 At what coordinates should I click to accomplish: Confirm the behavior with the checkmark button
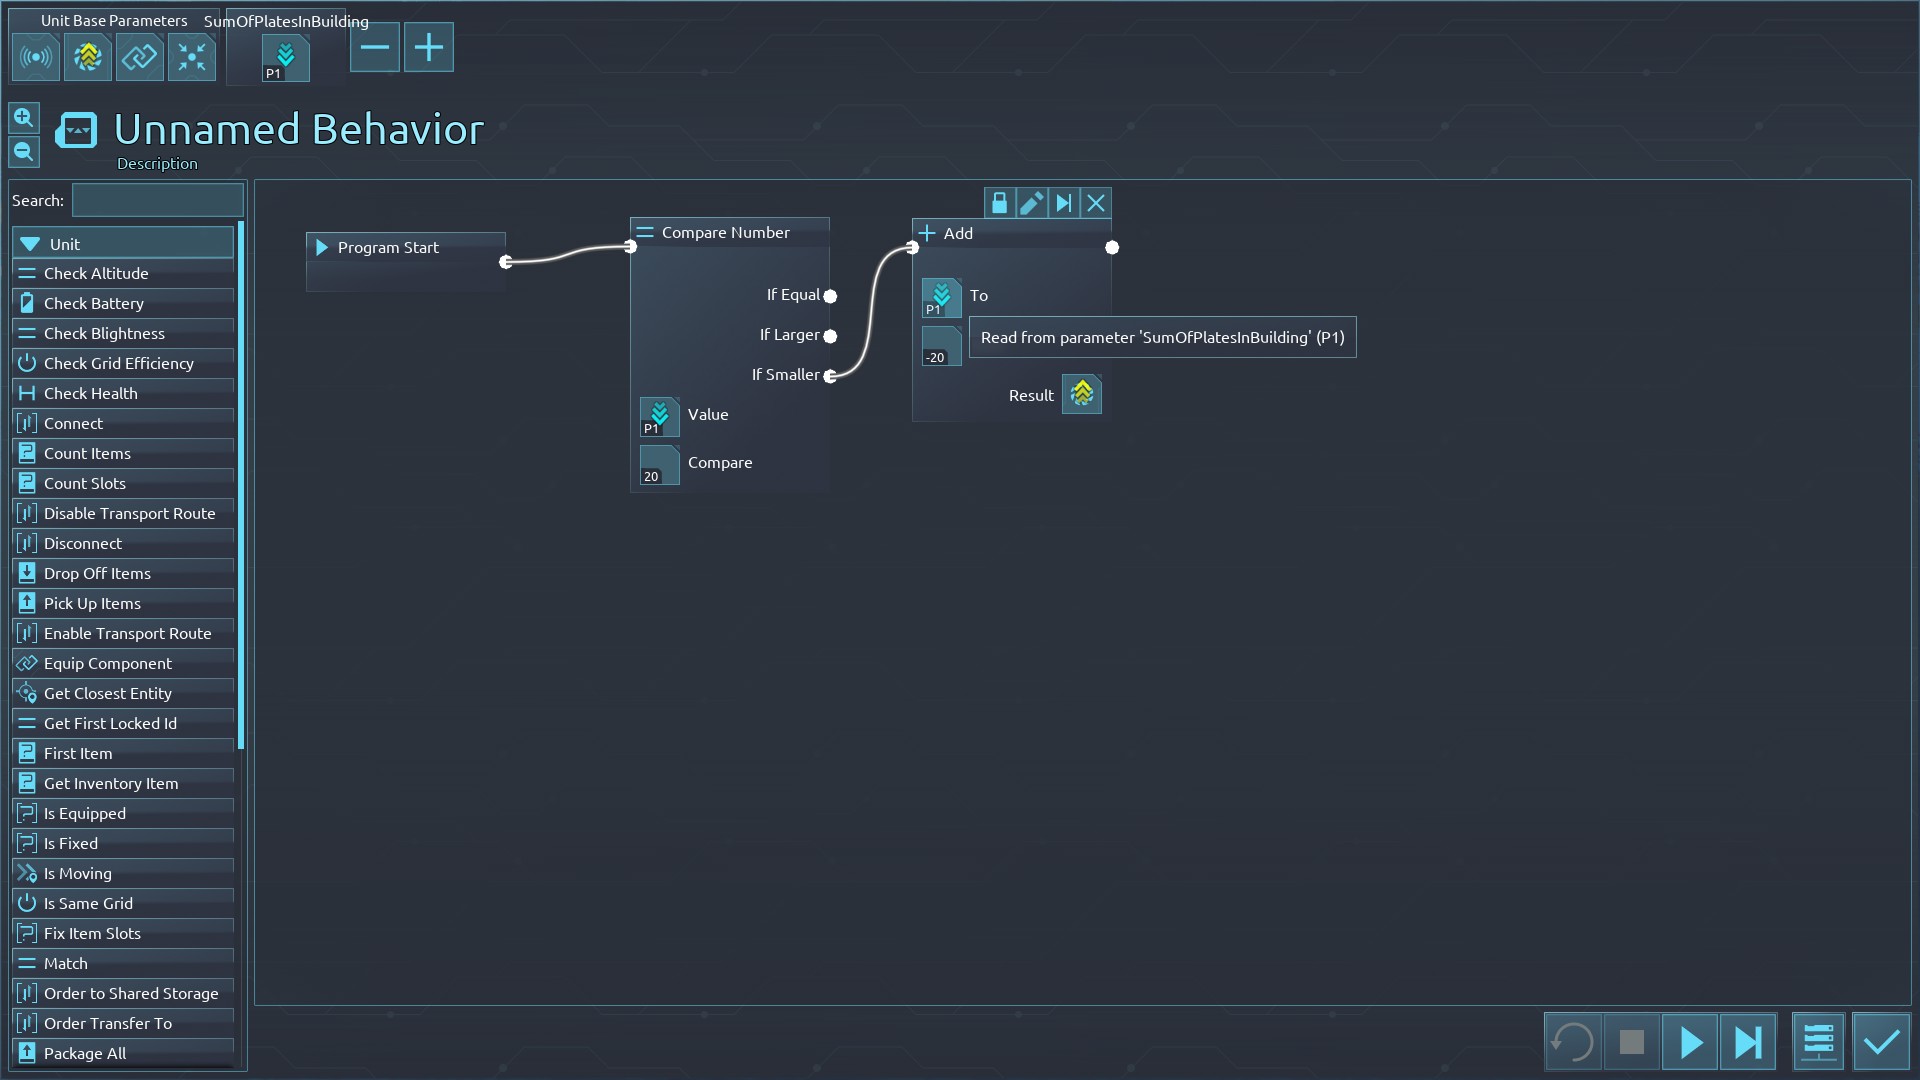[1881, 1042]
